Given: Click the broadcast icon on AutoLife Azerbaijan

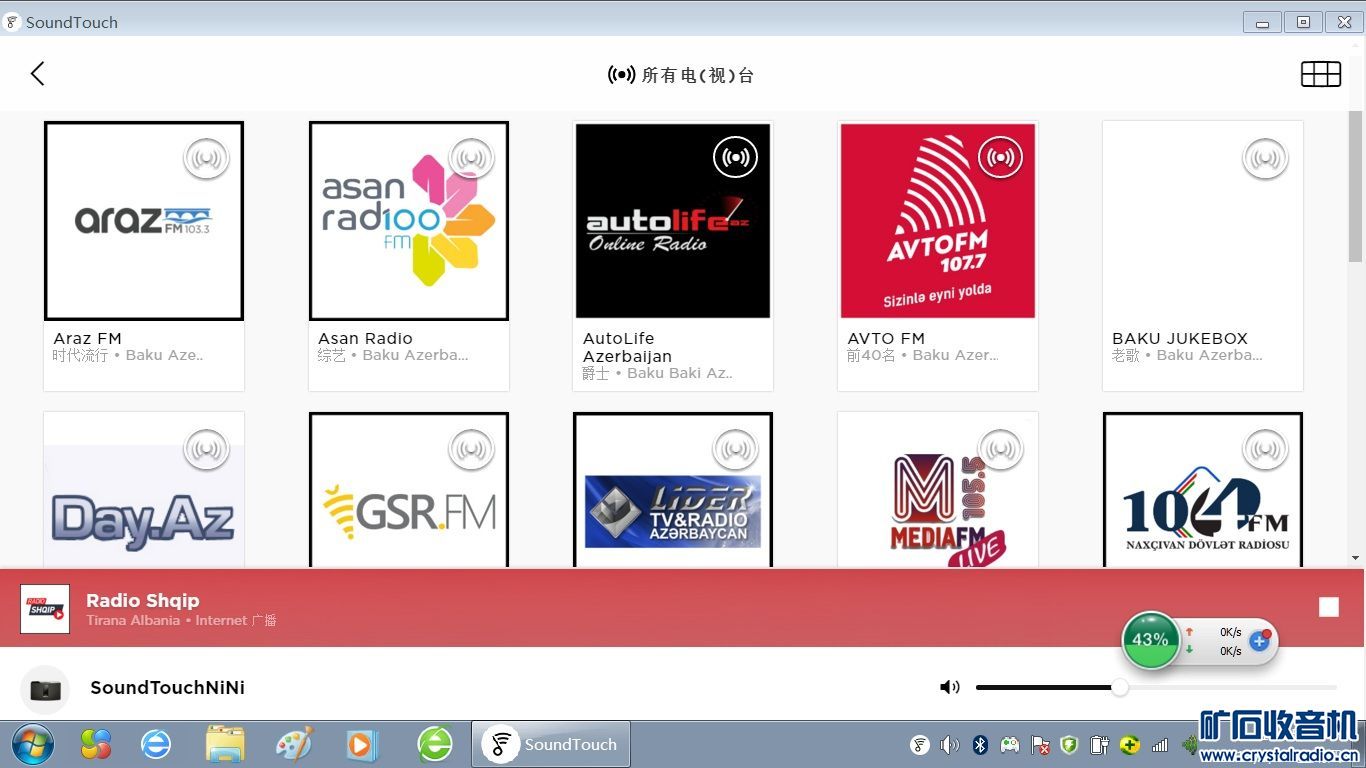Looking at the screenshot, I should point(736,158).
